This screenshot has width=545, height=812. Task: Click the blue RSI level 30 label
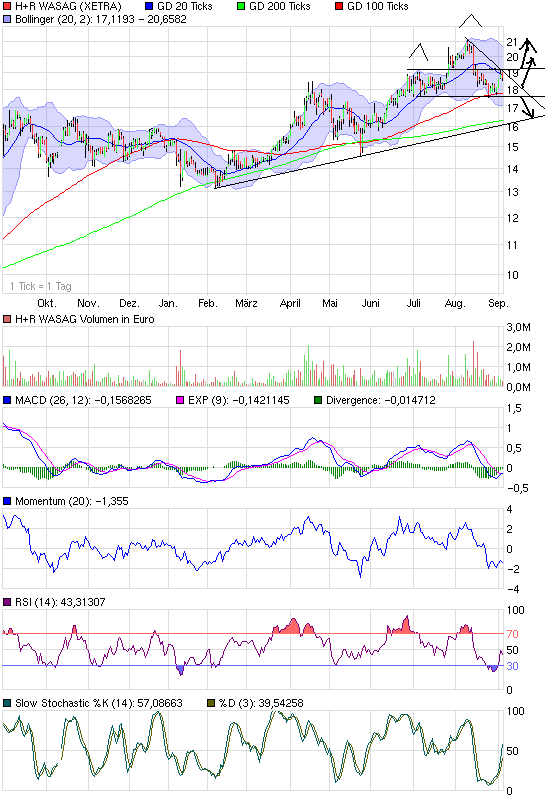512,666
